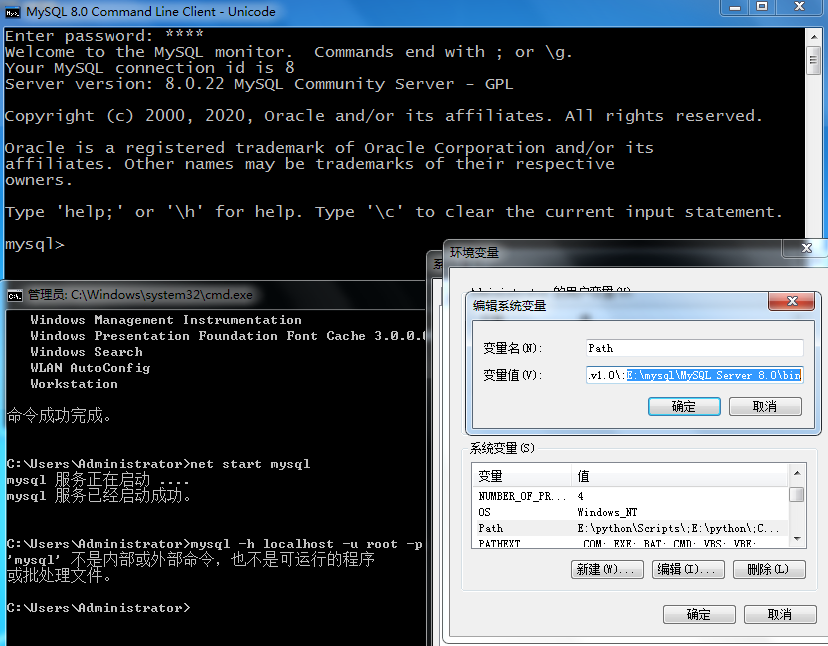The width and height of the screenshot is (828, 646).
Task: Click the 不是内部或外部命令 error line
Action: (191, 559)
